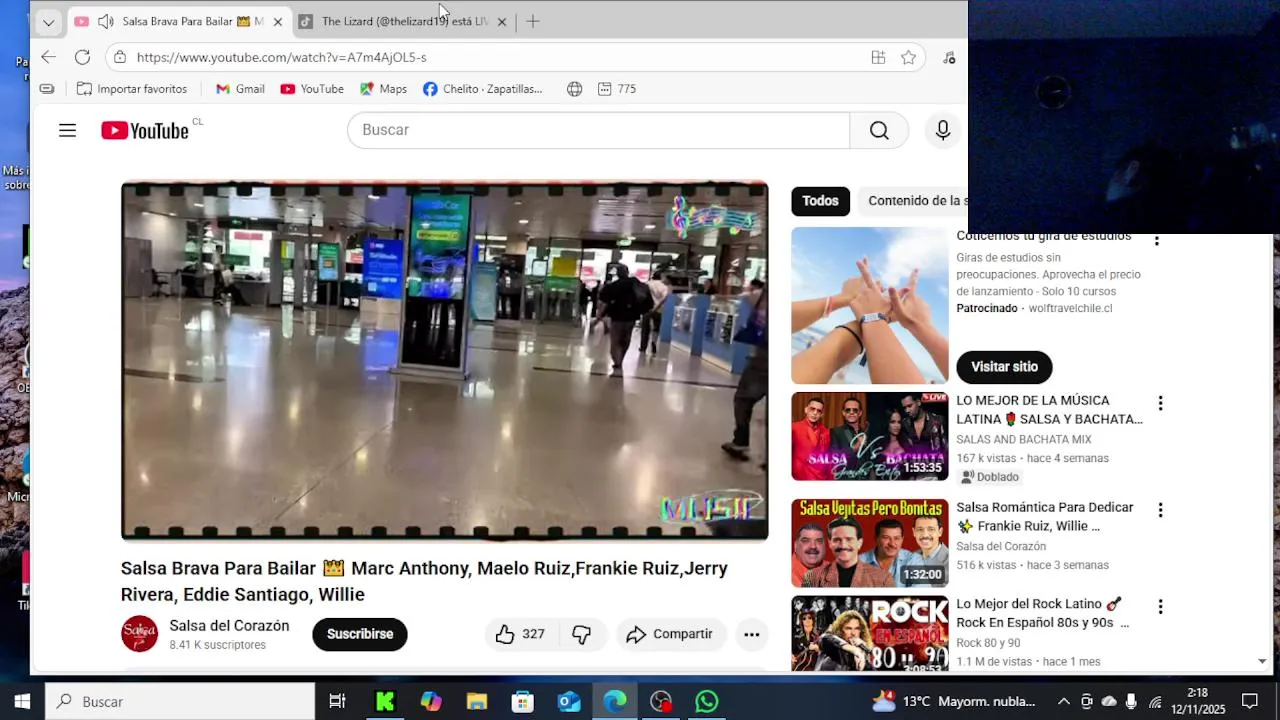Open Salsa Romántica Para Dedicar video title
This screenshot has height=720, width=1280.
click(1045, 517)
